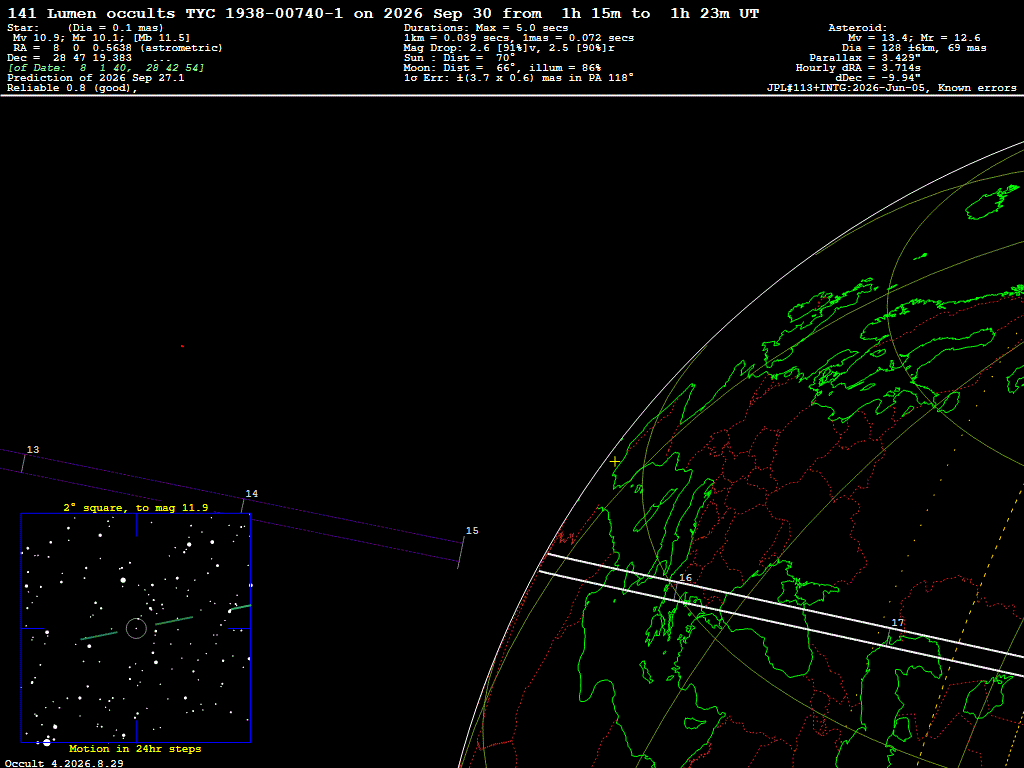Click the 'Reliable 0.8 (good)' text
The height and width of the screenshot is (768, 1024).
tap(72, 88)
